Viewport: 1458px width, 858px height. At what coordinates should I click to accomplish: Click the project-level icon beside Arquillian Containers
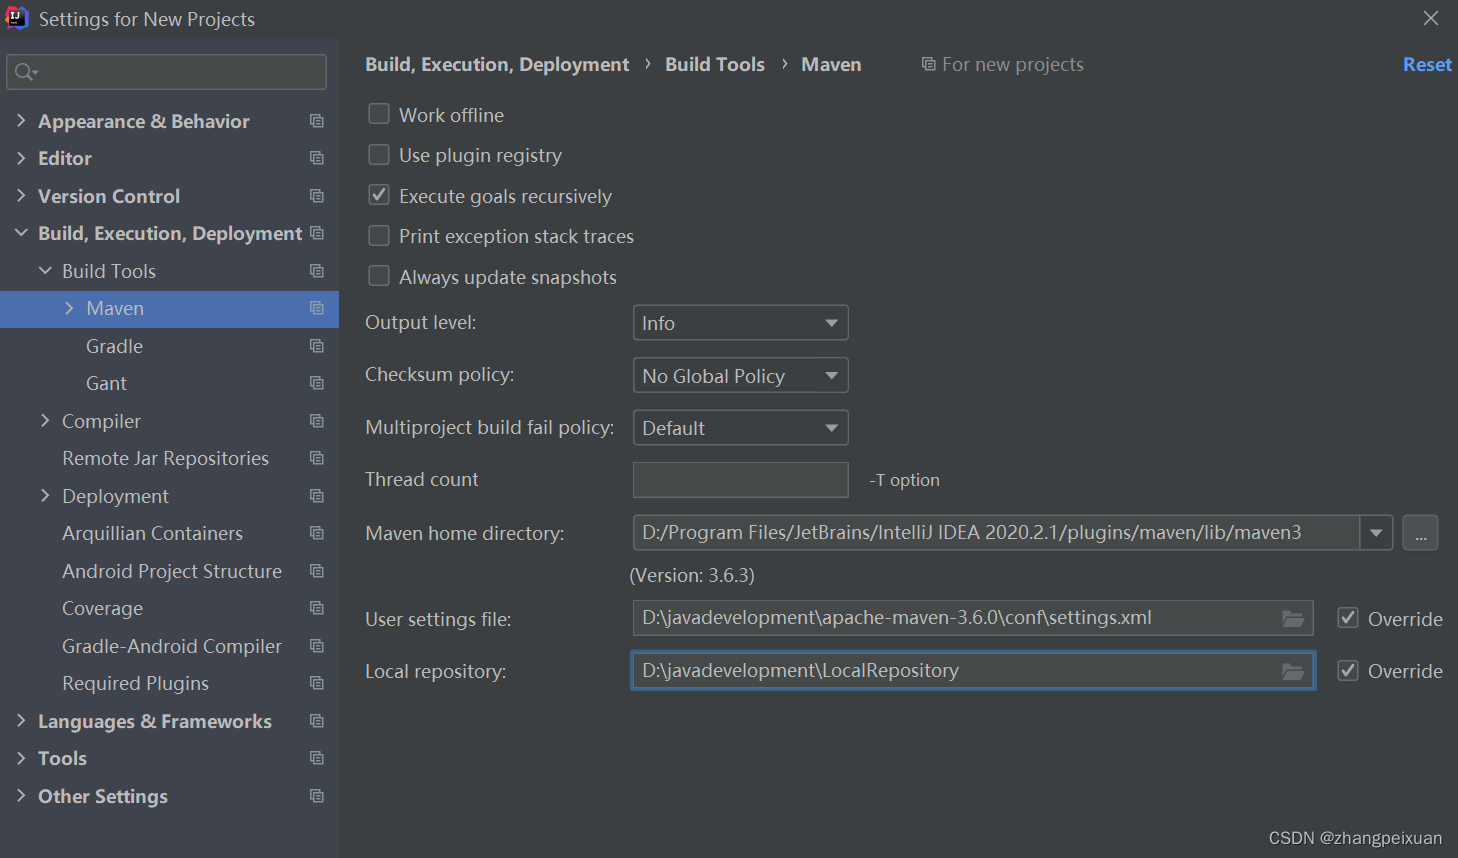coord(317,533)
